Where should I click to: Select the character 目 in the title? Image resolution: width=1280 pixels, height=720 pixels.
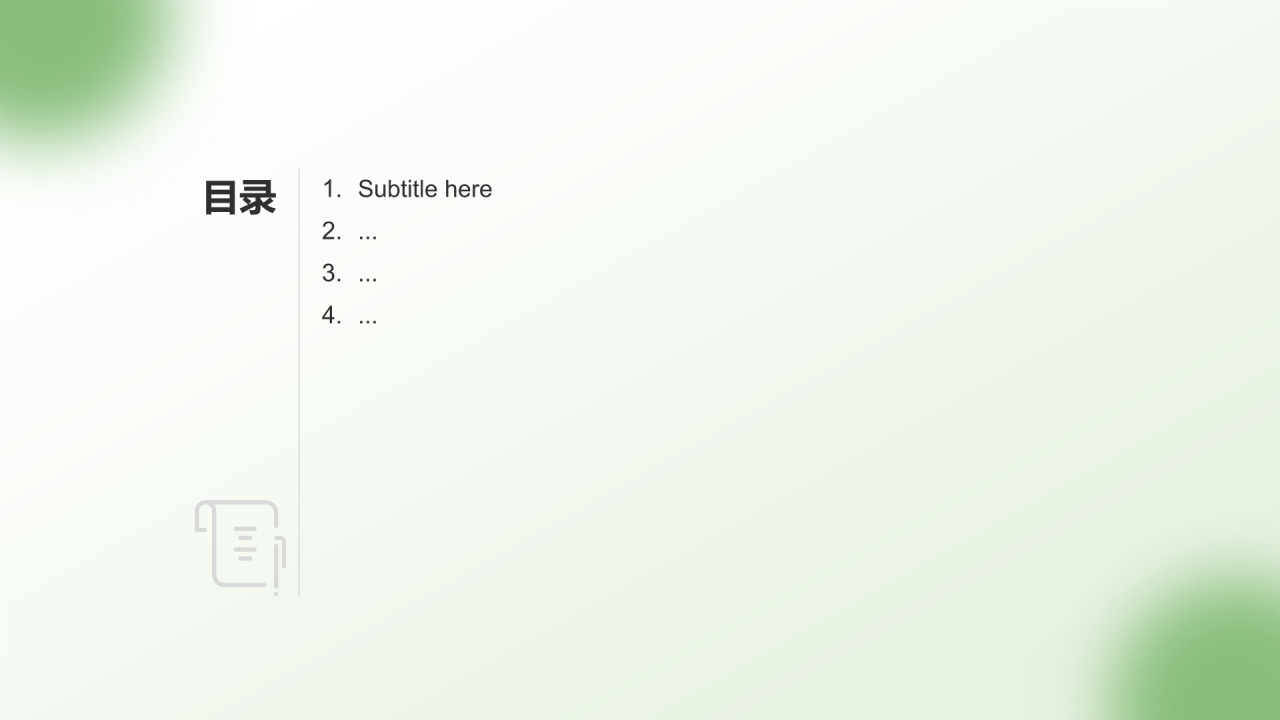click(x=221, y=198)
